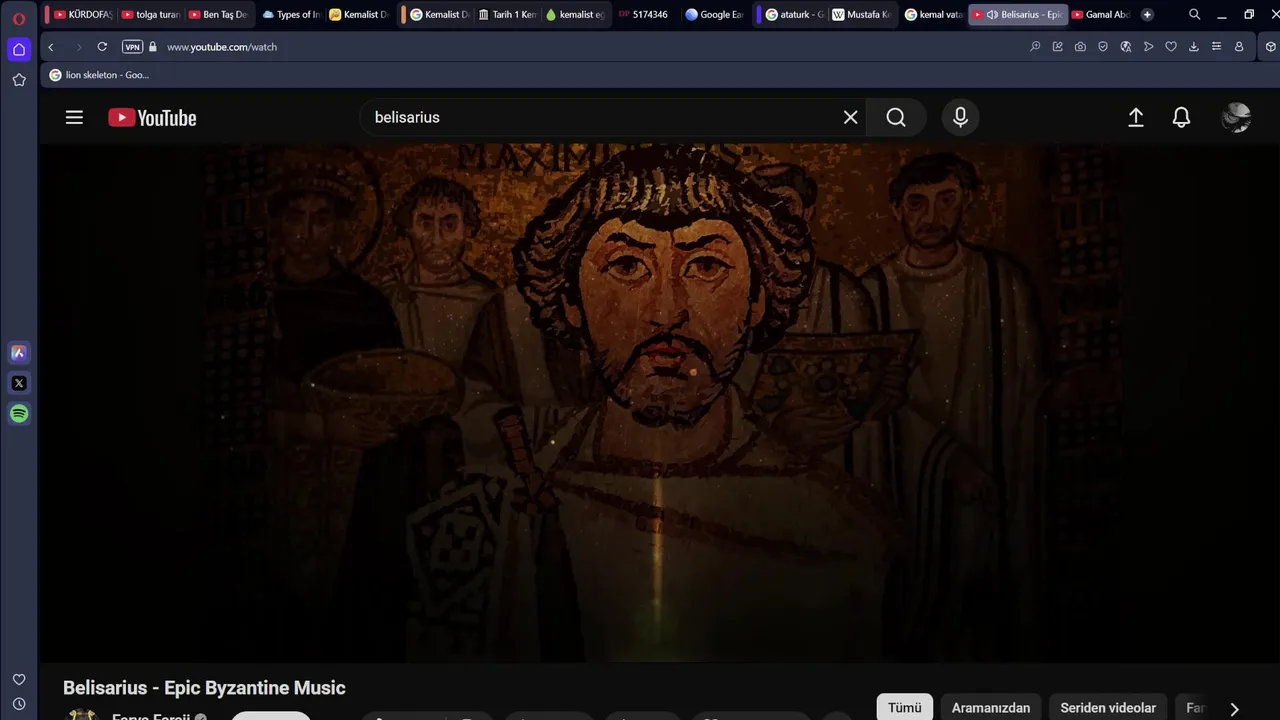1280x720 pixels.
Task: Start voice search with microphone icon
Action: tap(960, 117)
